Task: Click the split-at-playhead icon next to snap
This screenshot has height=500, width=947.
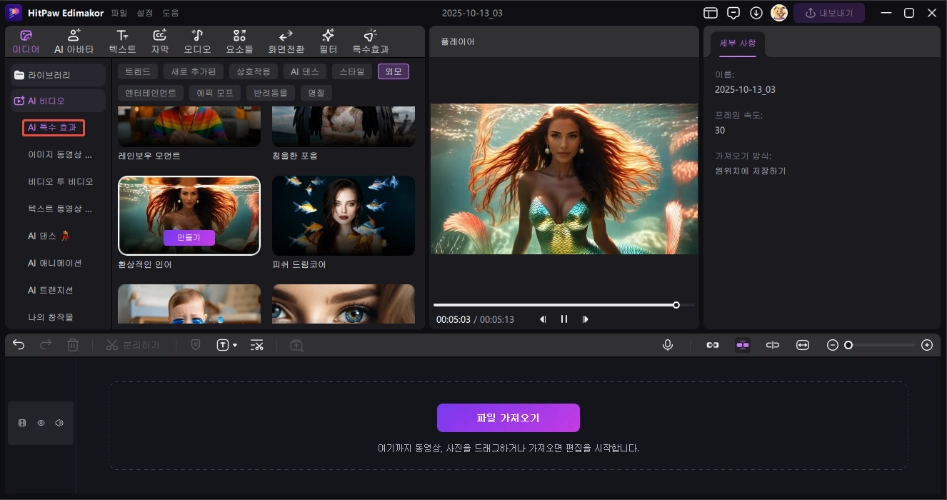Action: click(772, 345)
